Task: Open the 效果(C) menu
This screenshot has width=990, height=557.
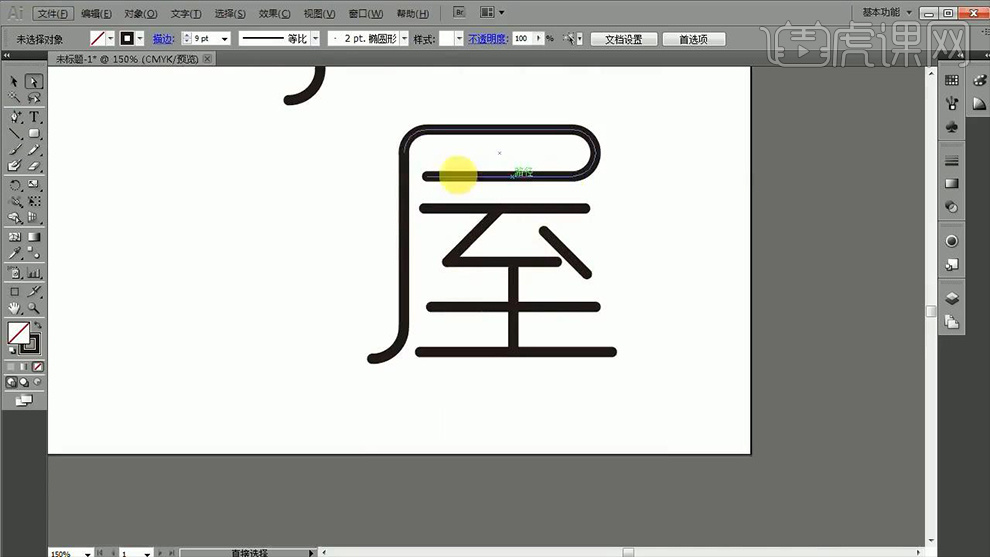Action: click(x=273, y=14)
